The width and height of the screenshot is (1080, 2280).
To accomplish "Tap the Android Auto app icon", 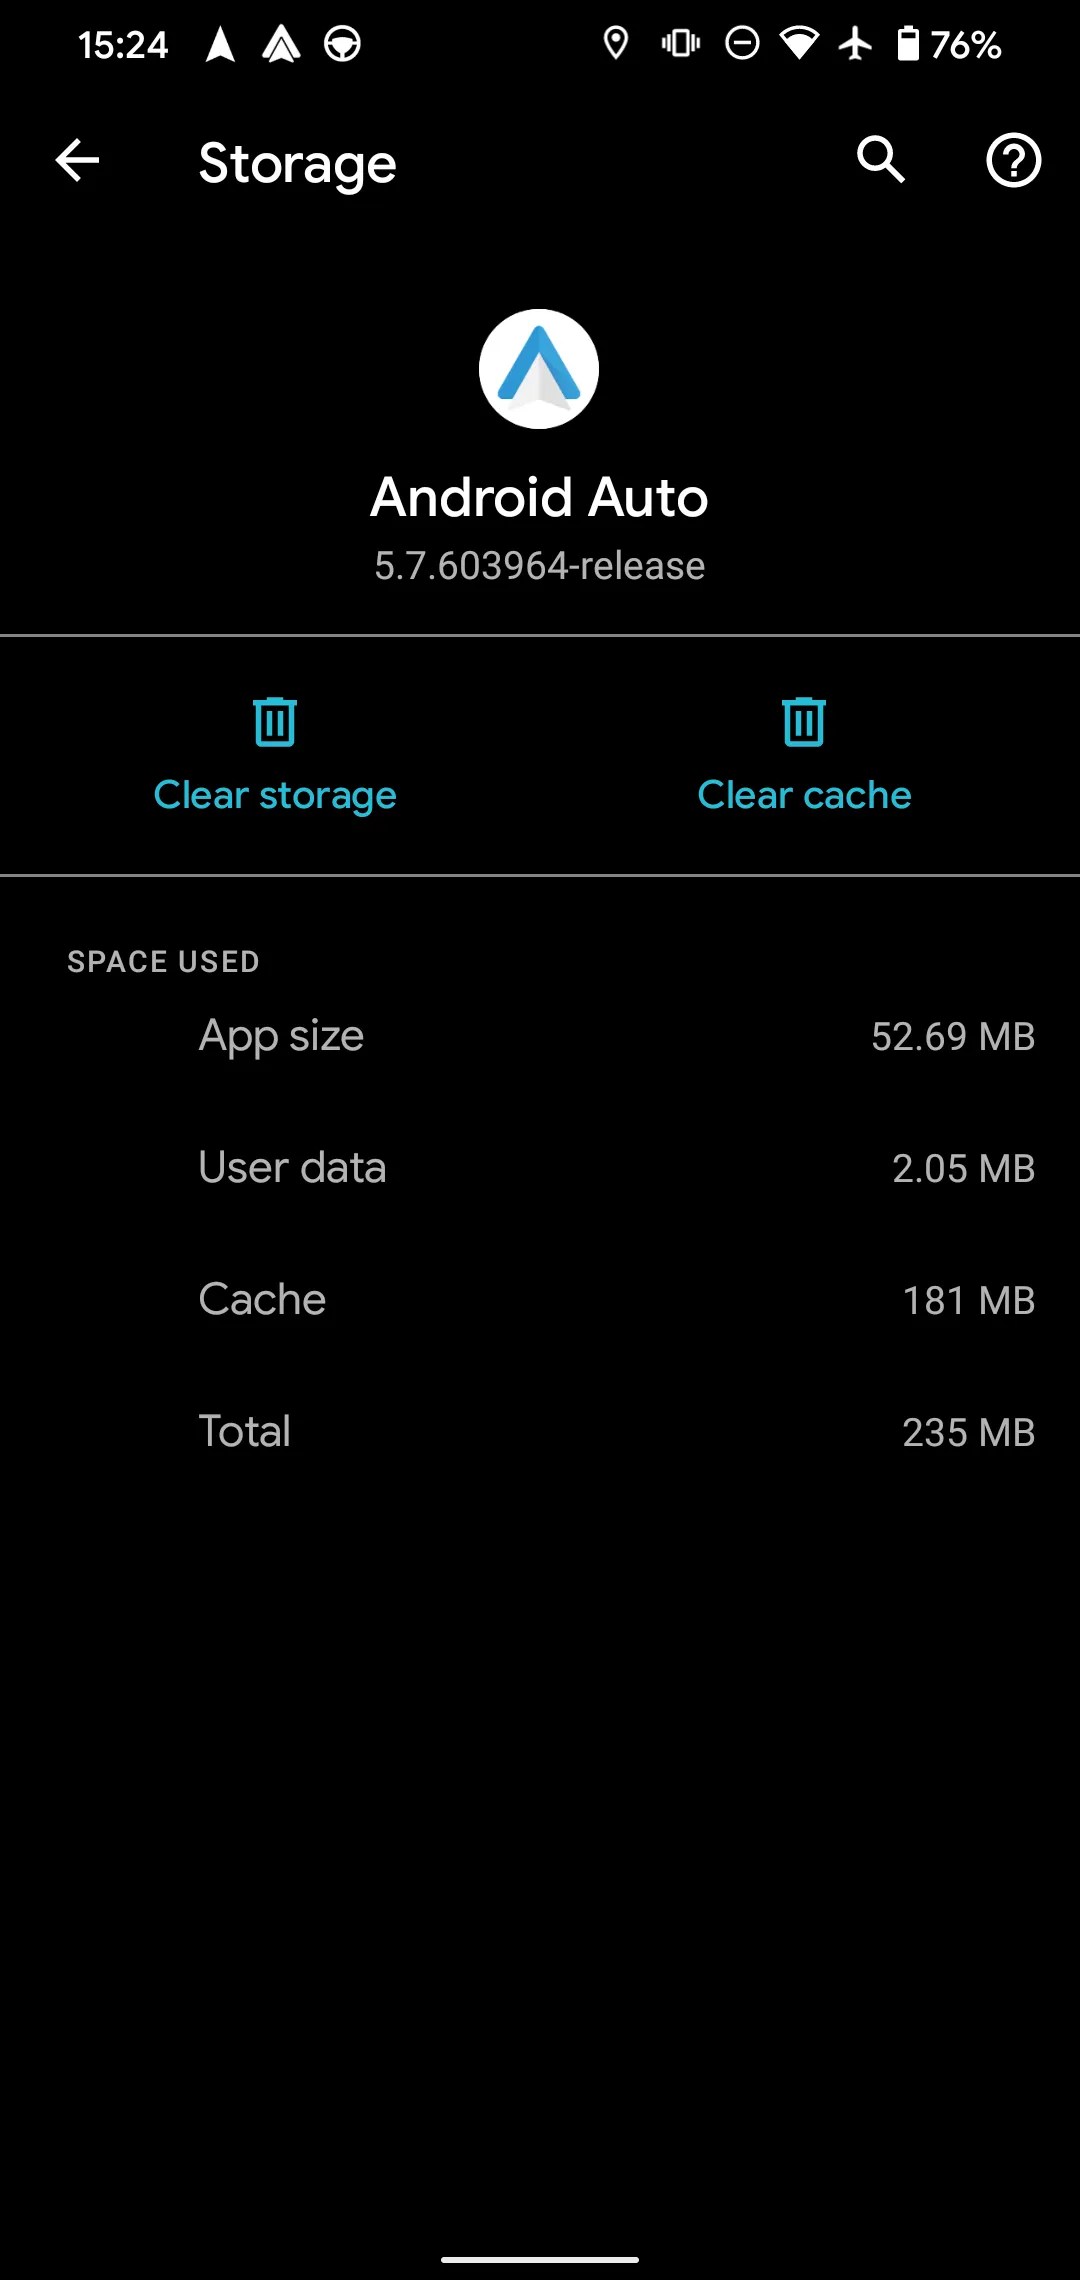I will tap(539, 369).
